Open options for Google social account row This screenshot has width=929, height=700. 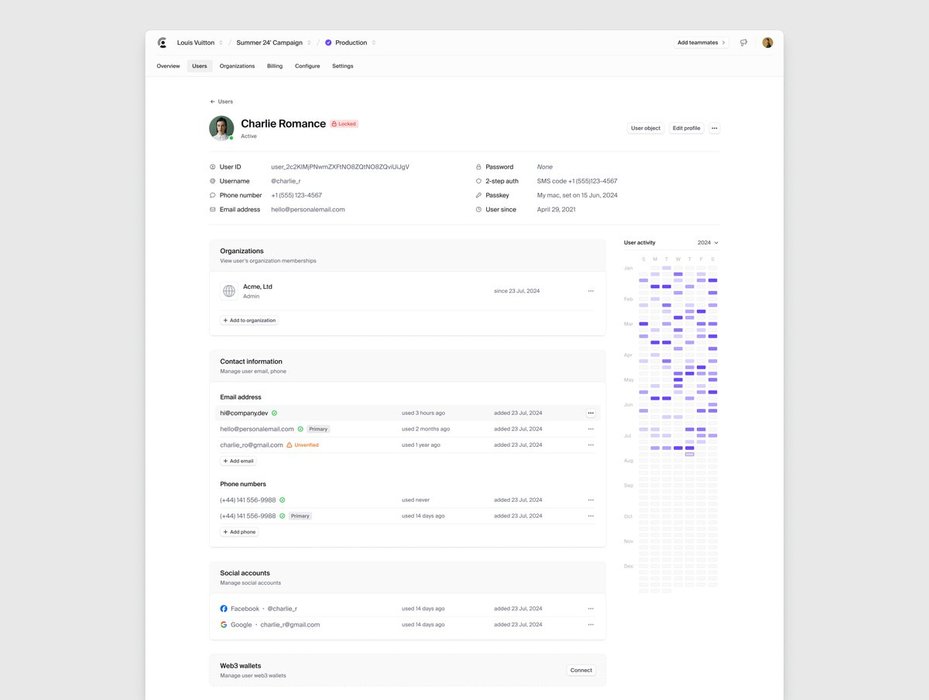click(x=590, y=625)
